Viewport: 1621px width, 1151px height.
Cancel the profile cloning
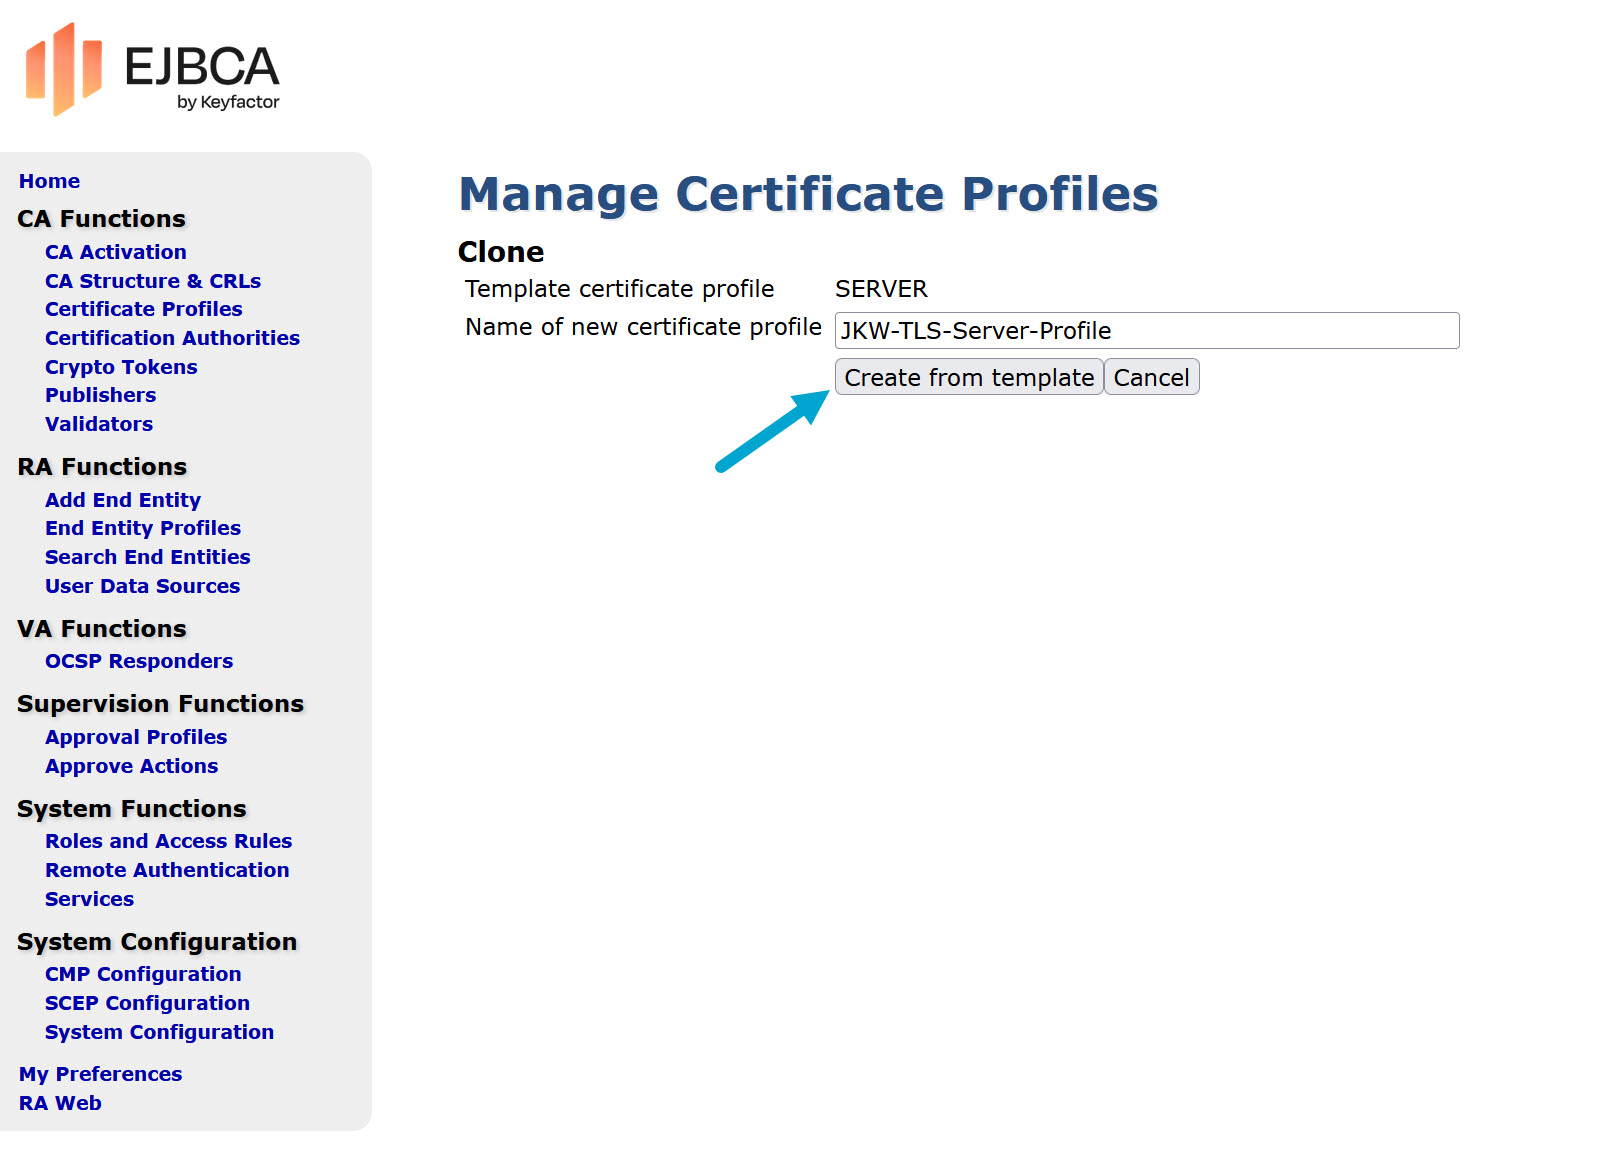1151,377
